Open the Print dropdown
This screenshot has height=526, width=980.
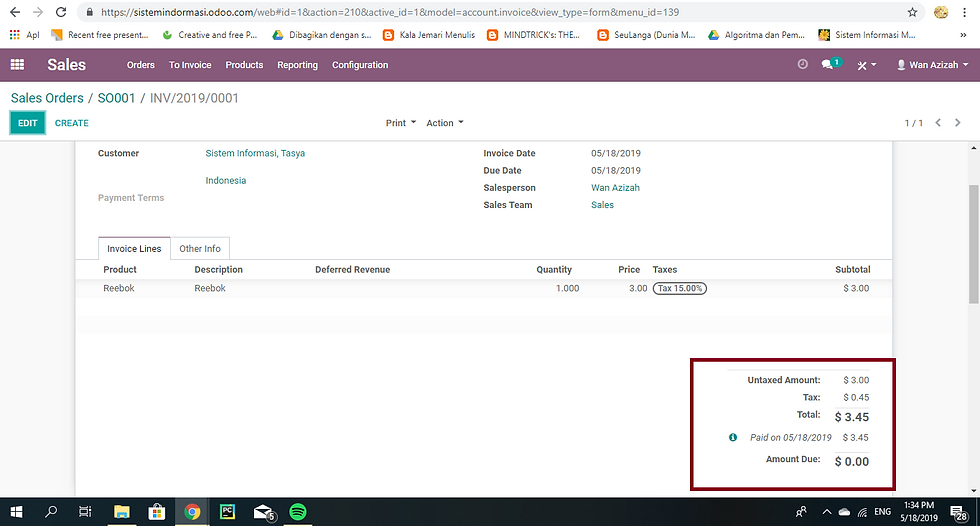coord(401,123)
